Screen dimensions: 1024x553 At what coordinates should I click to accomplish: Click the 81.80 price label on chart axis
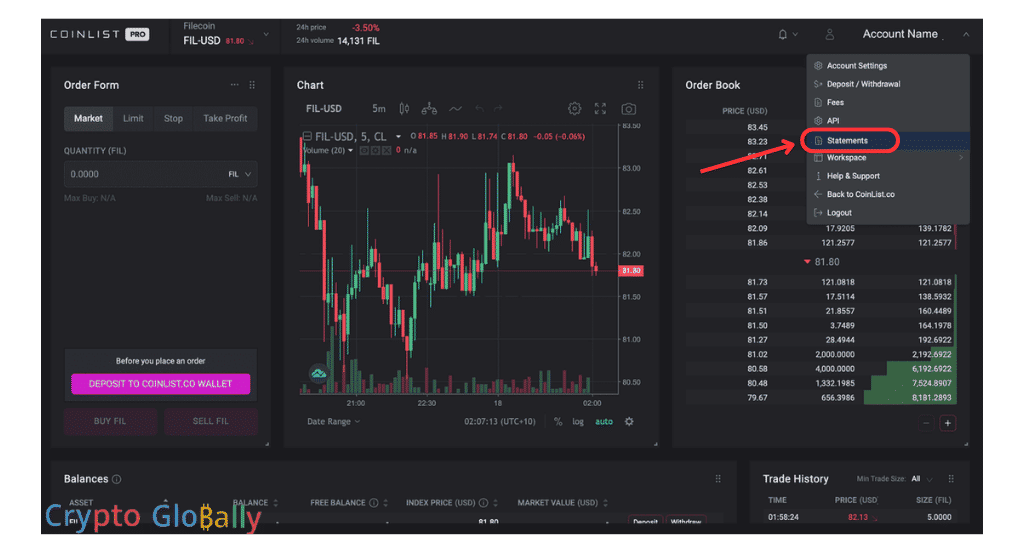click(631, 271)
